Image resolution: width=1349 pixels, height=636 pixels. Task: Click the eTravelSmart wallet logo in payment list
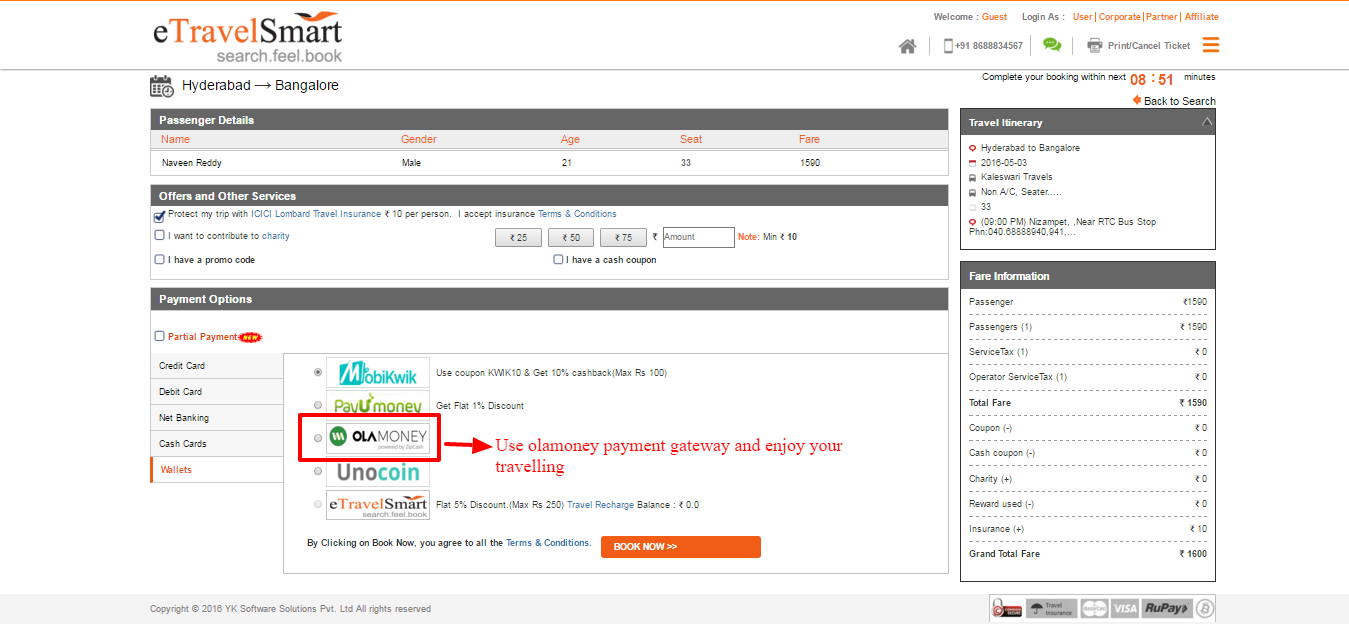(x=377, y=504)
